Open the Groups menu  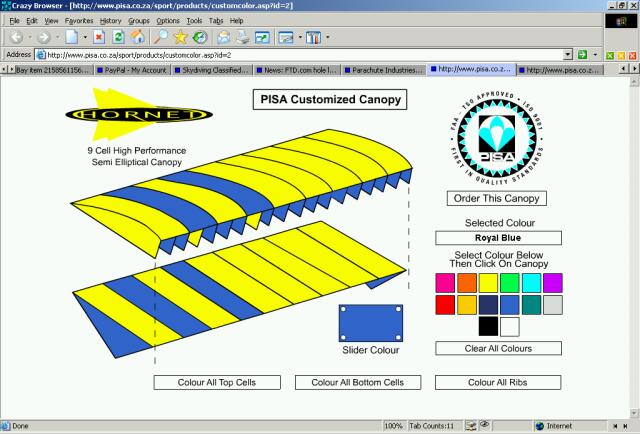139,20
